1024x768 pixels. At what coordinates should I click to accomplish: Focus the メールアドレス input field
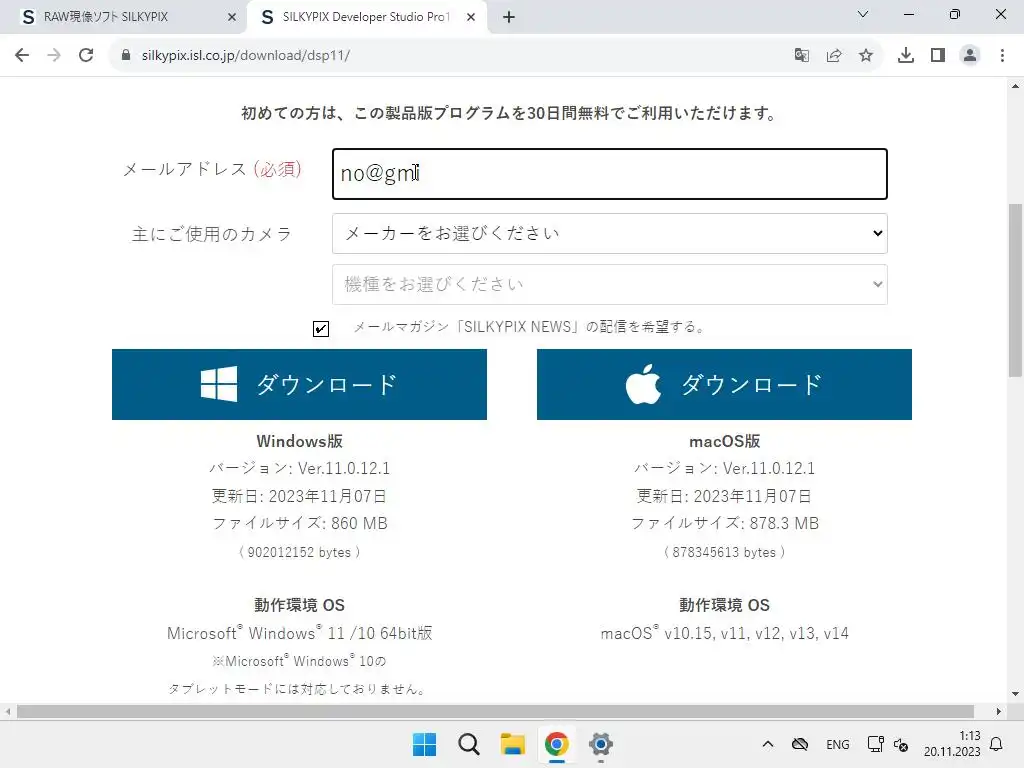pos(610,174)
